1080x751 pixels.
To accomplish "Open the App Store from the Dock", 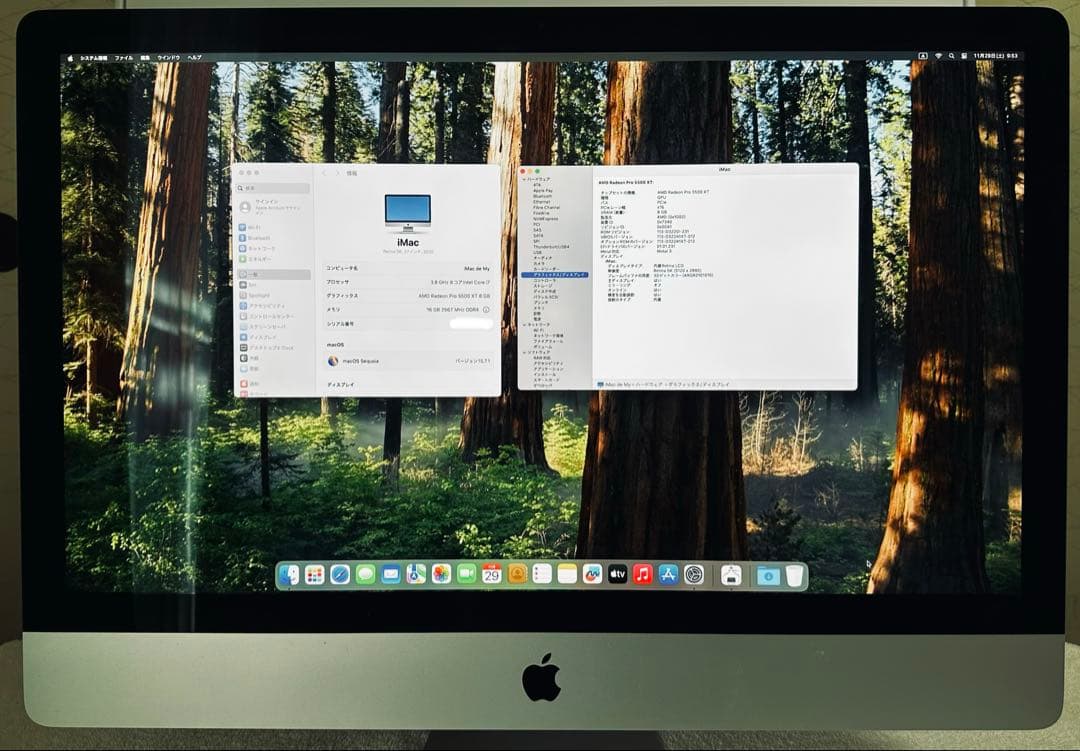I will coord(666,575).
